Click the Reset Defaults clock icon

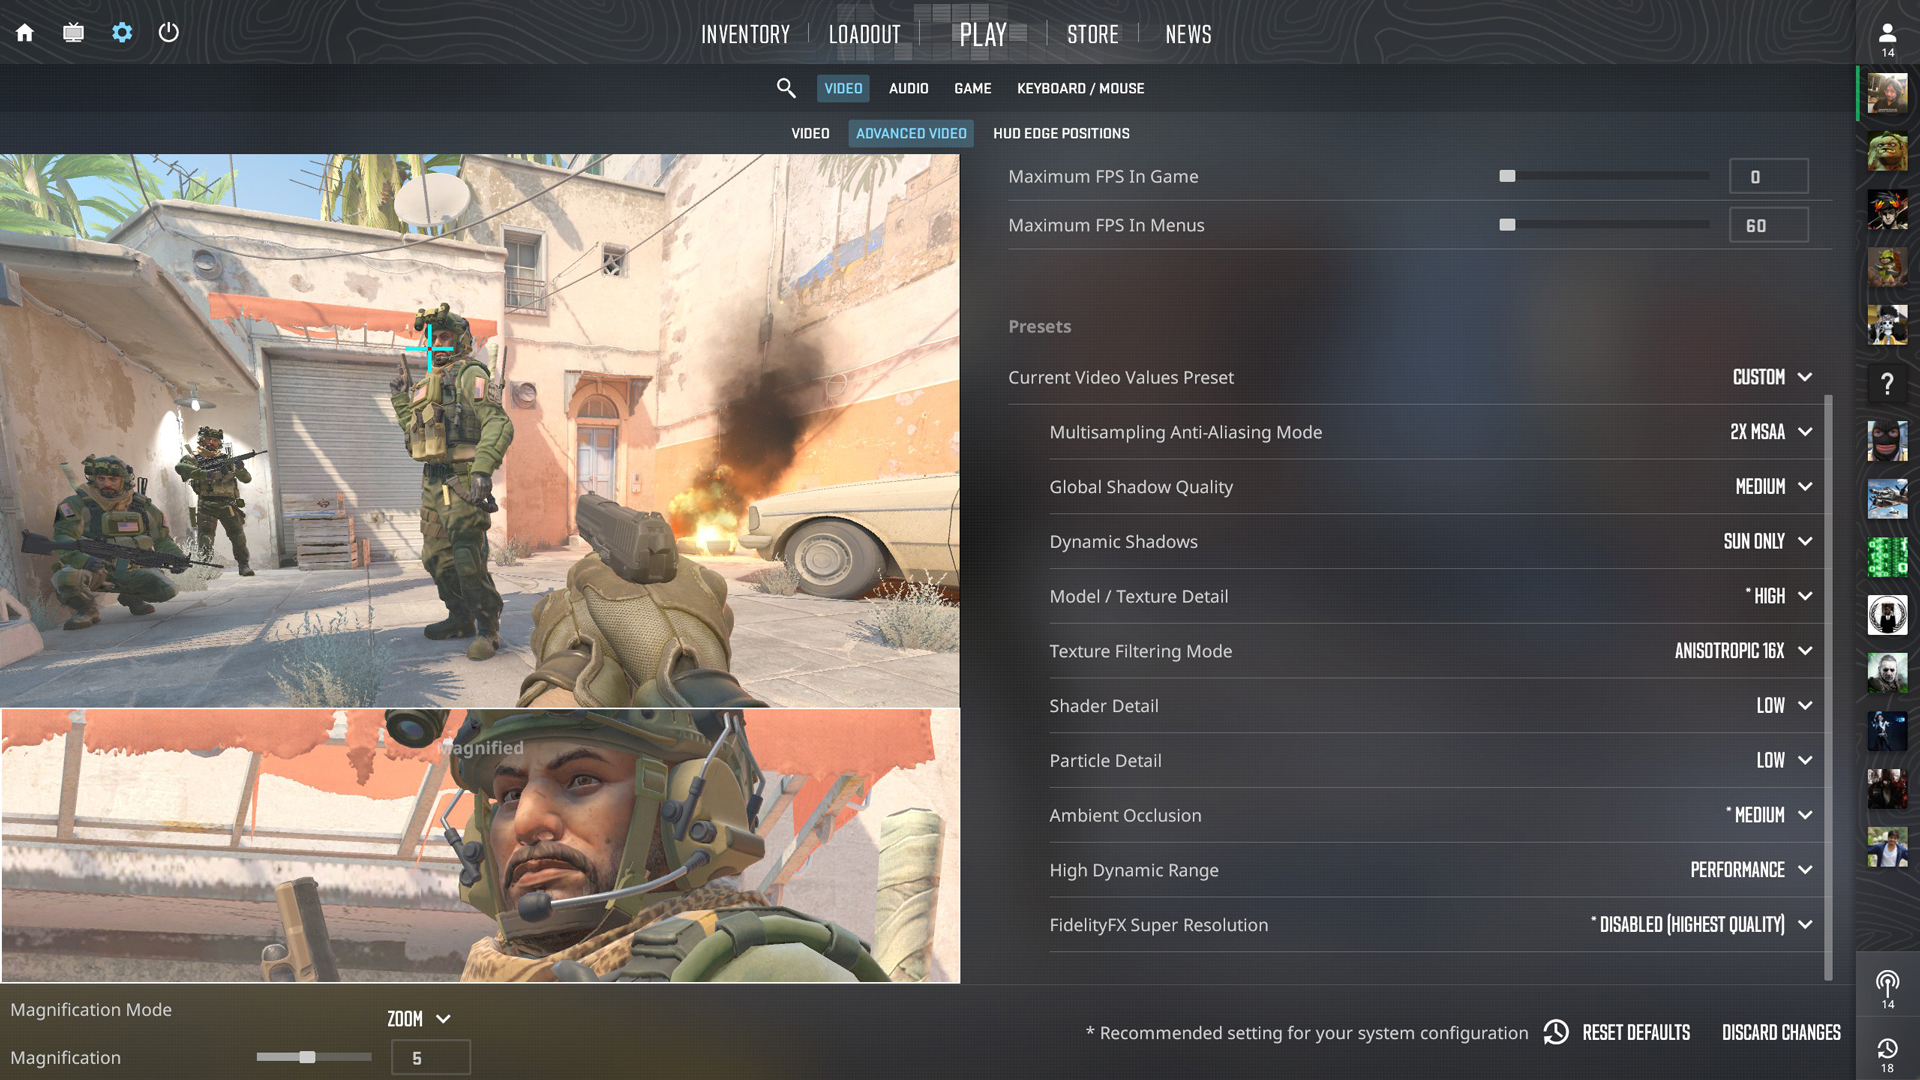1556,1032
